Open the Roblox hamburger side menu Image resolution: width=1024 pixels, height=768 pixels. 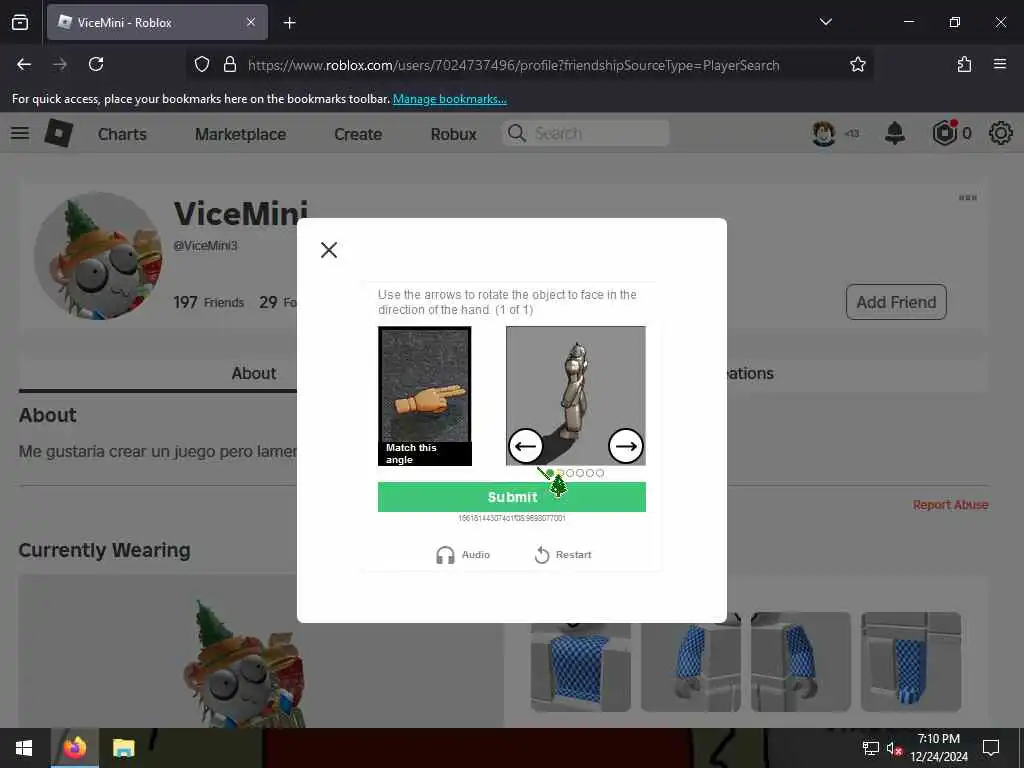tap(20, 133)
